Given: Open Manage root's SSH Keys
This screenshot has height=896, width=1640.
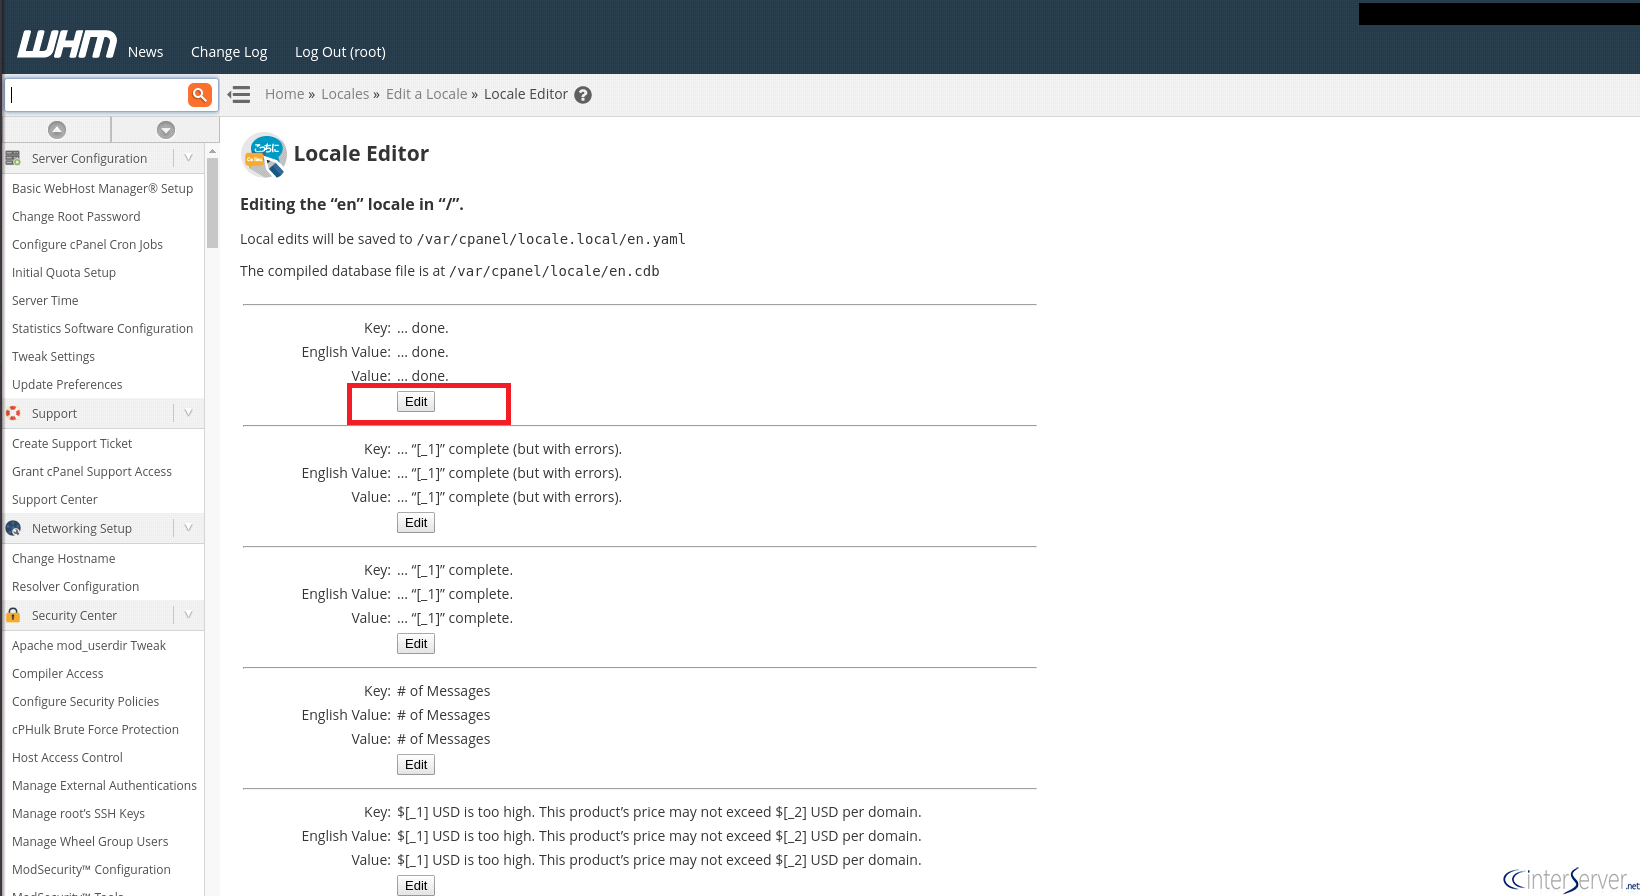Looking at the screenshot, I should (x=78, y=813).
